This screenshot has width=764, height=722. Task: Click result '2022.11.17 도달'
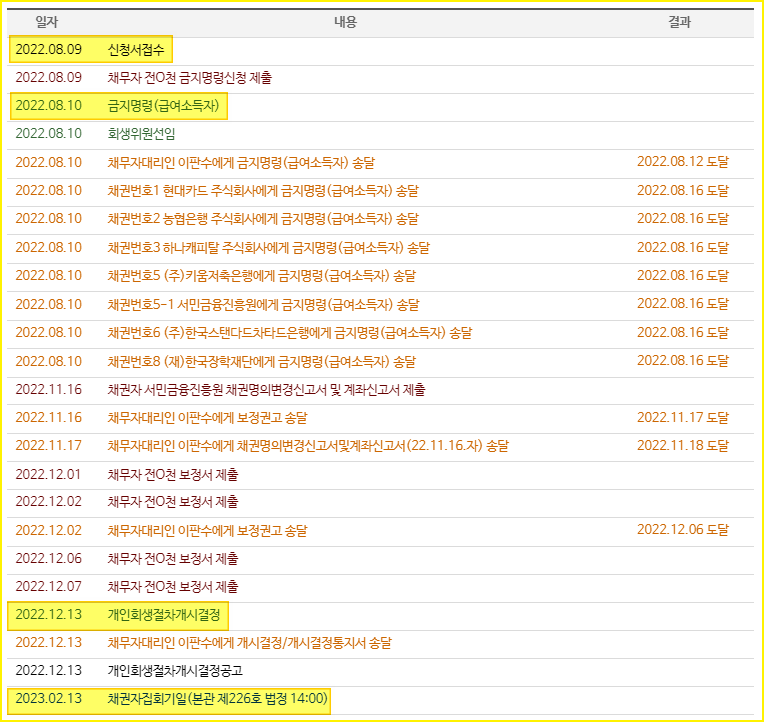[683, 418]
